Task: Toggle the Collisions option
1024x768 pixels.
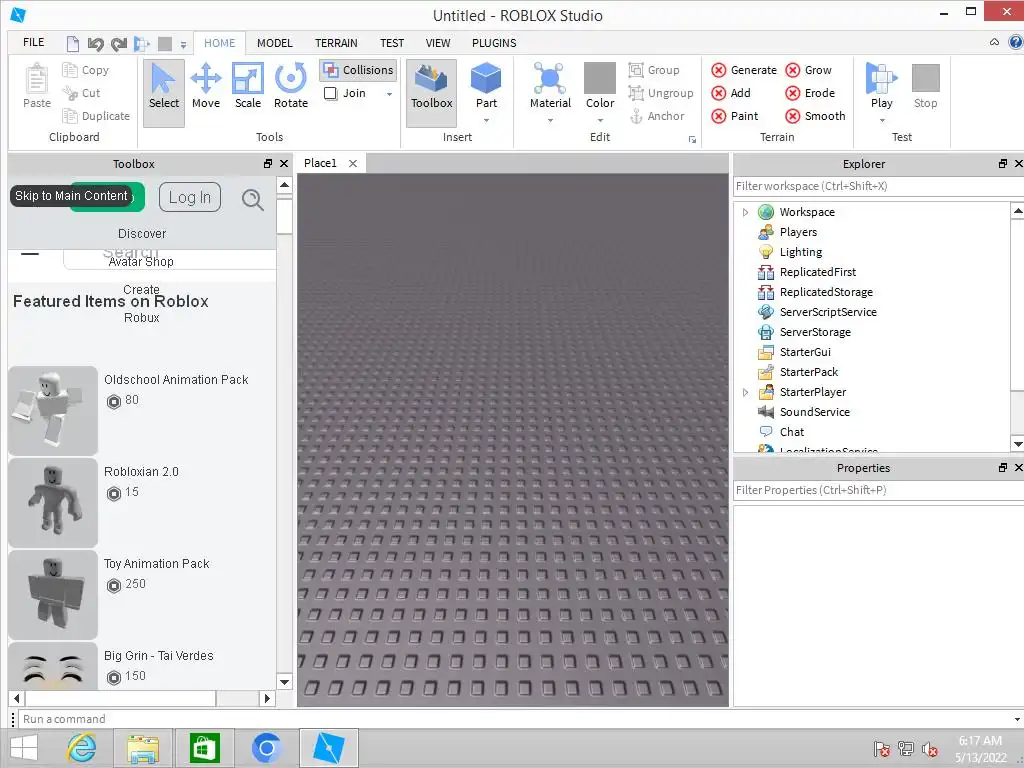Action: tap(359, 70)
